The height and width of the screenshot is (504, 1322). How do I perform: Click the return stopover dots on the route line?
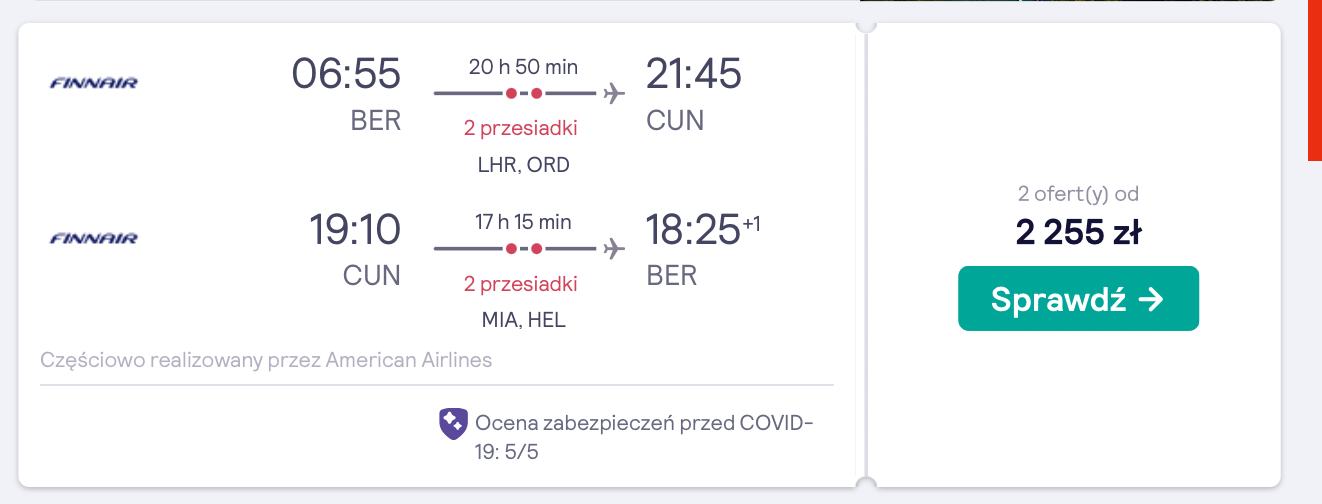pos(524,248)
